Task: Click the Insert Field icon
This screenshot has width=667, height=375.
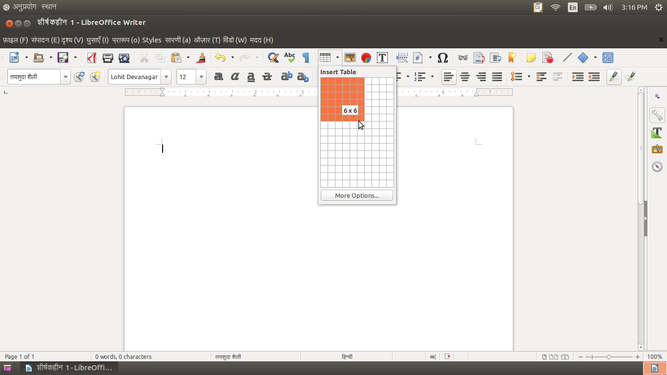Action: (418, 57)
